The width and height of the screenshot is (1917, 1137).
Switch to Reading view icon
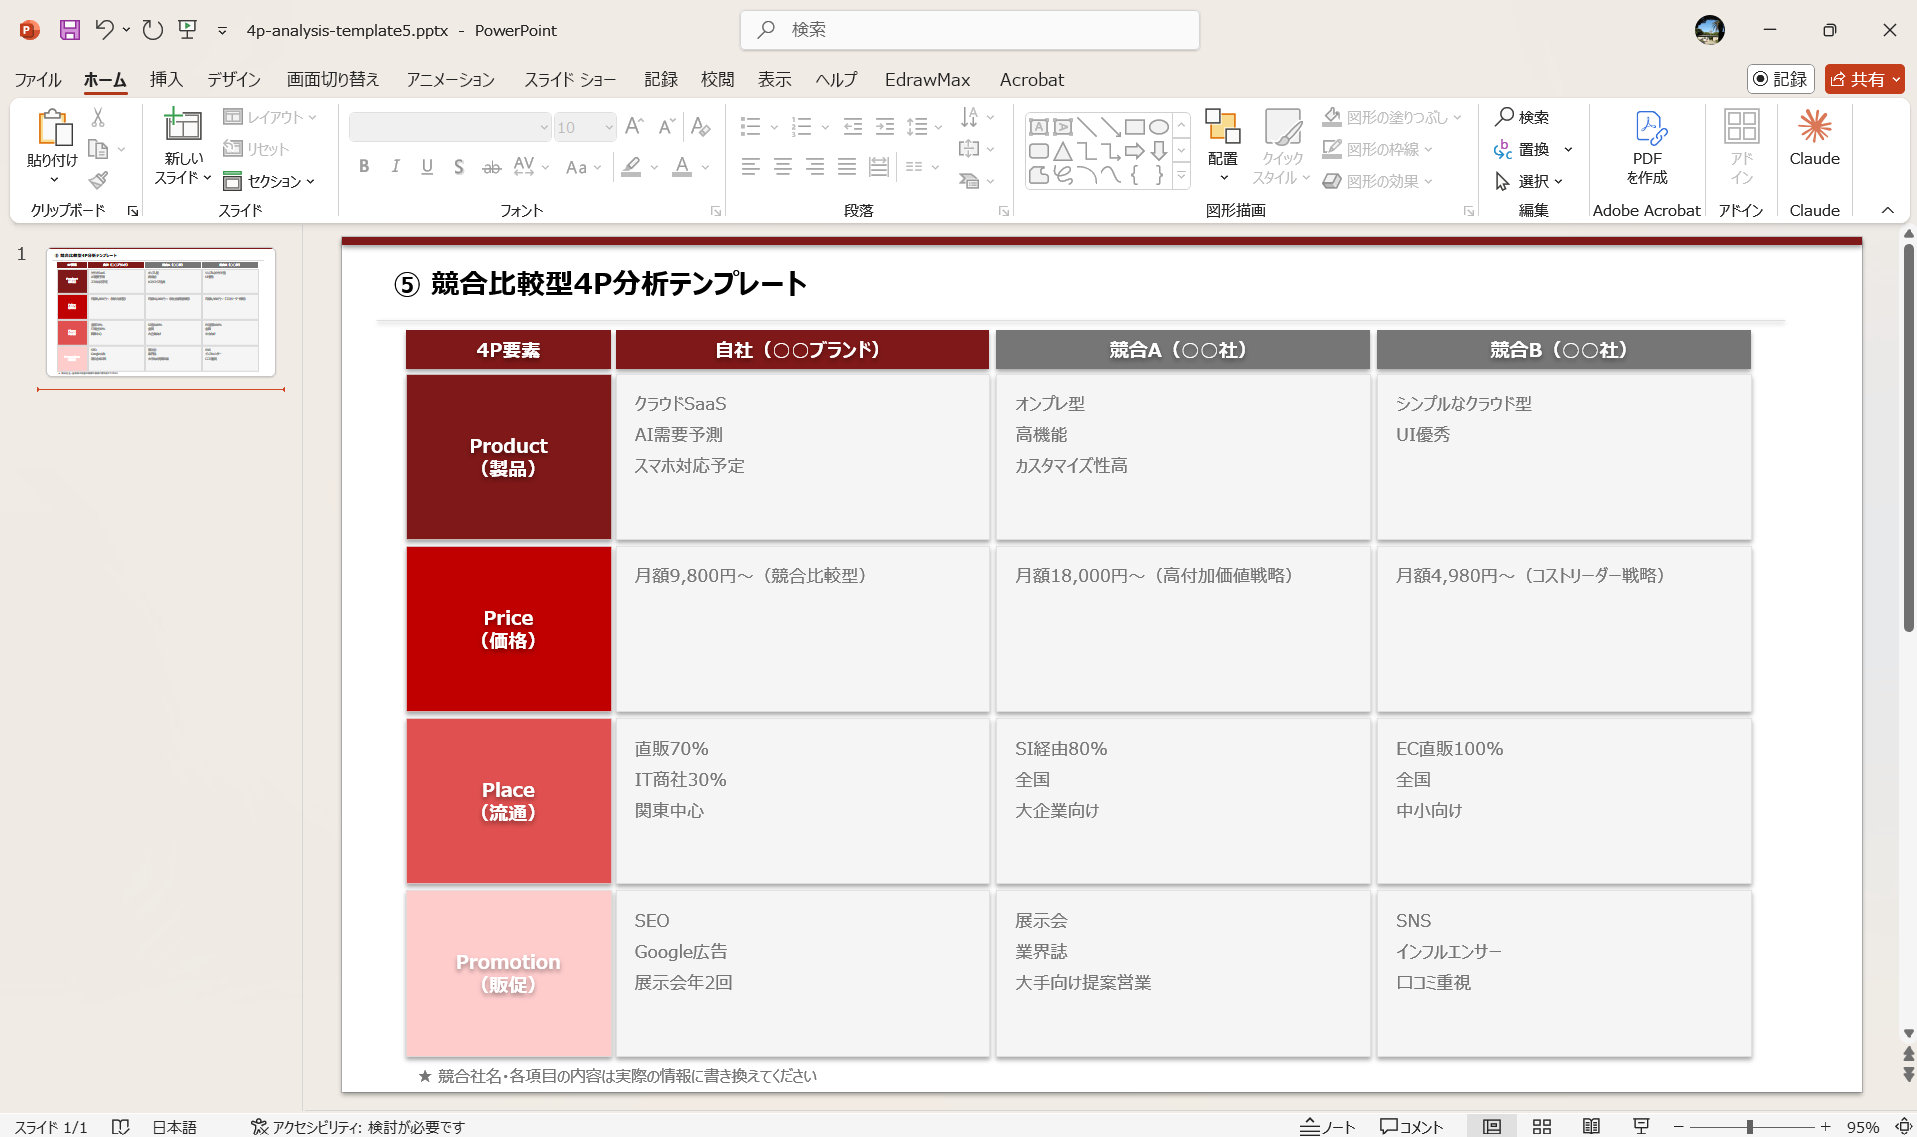pos(1591,1126)
